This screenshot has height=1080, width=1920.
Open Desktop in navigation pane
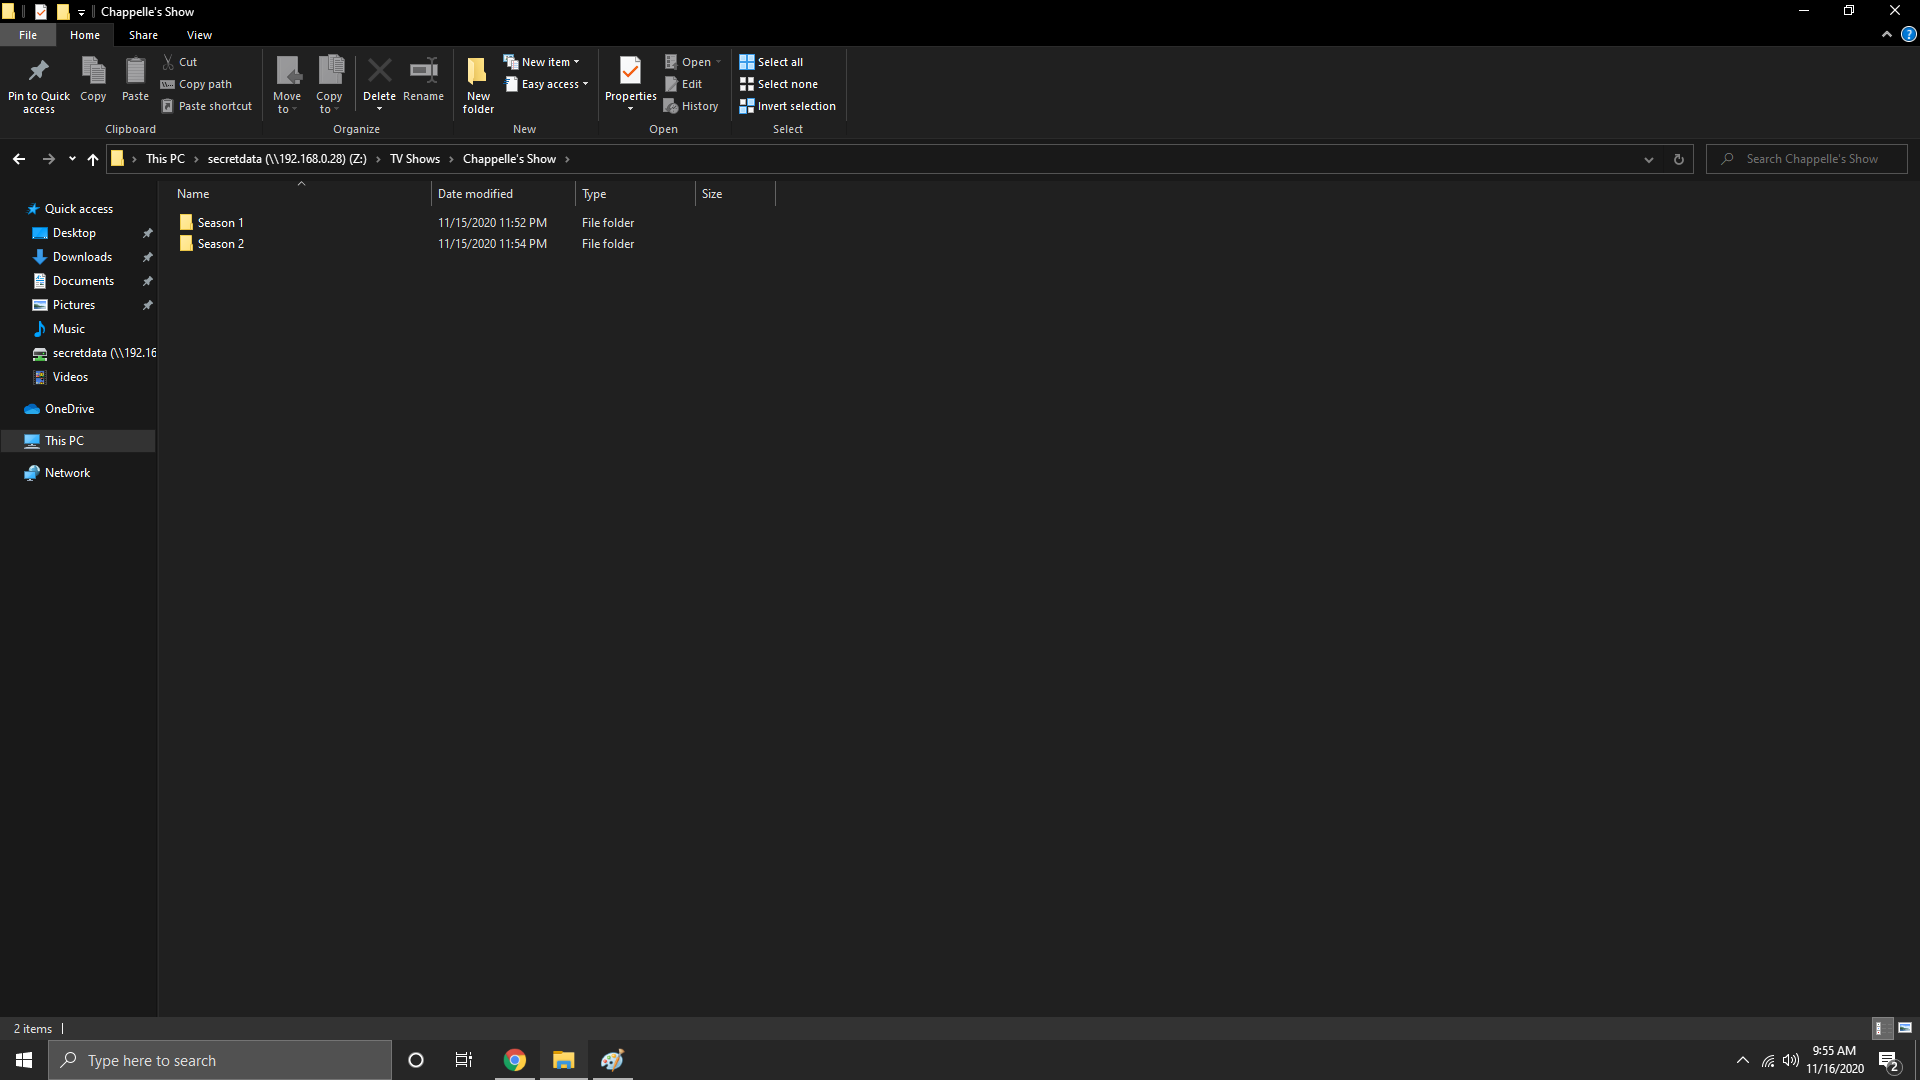click(x=74, y=233)
